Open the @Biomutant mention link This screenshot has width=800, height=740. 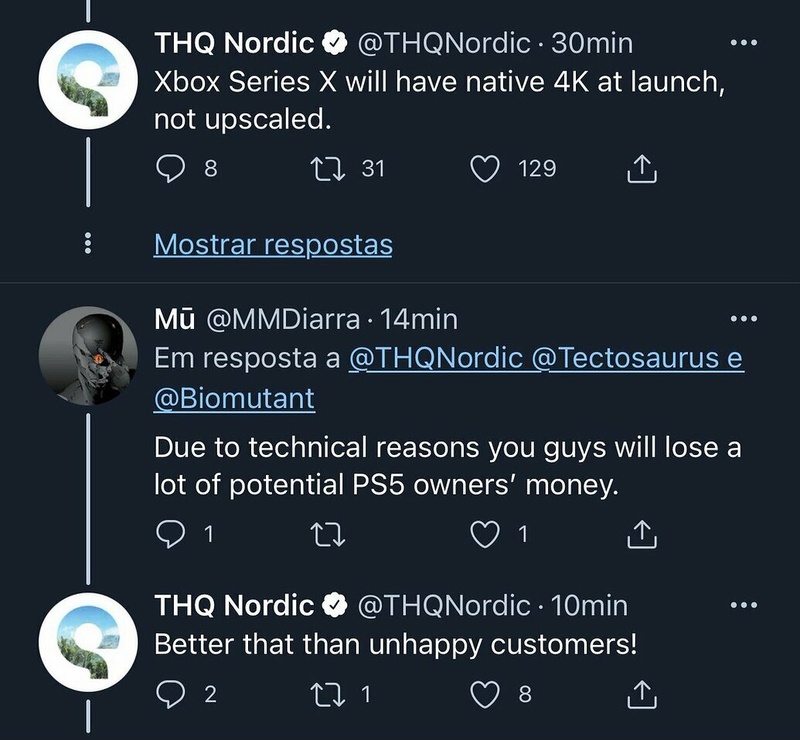pyautogui.click(x=234, y=399)
